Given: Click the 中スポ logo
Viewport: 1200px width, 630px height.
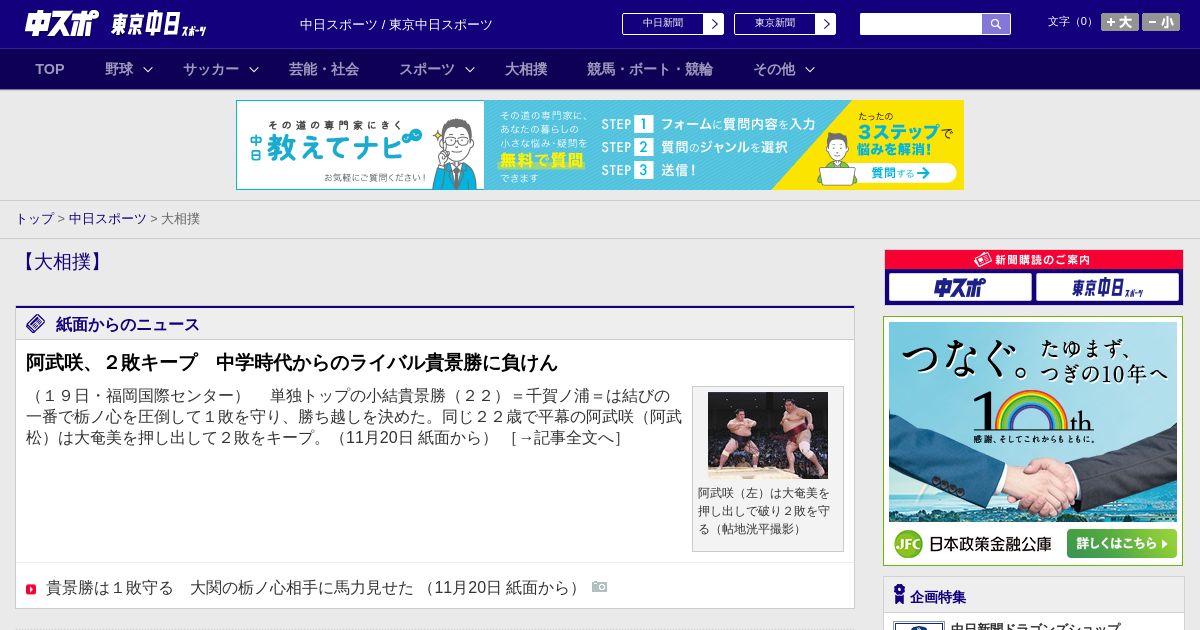Looking at the screenshot, I should (62, 23).
